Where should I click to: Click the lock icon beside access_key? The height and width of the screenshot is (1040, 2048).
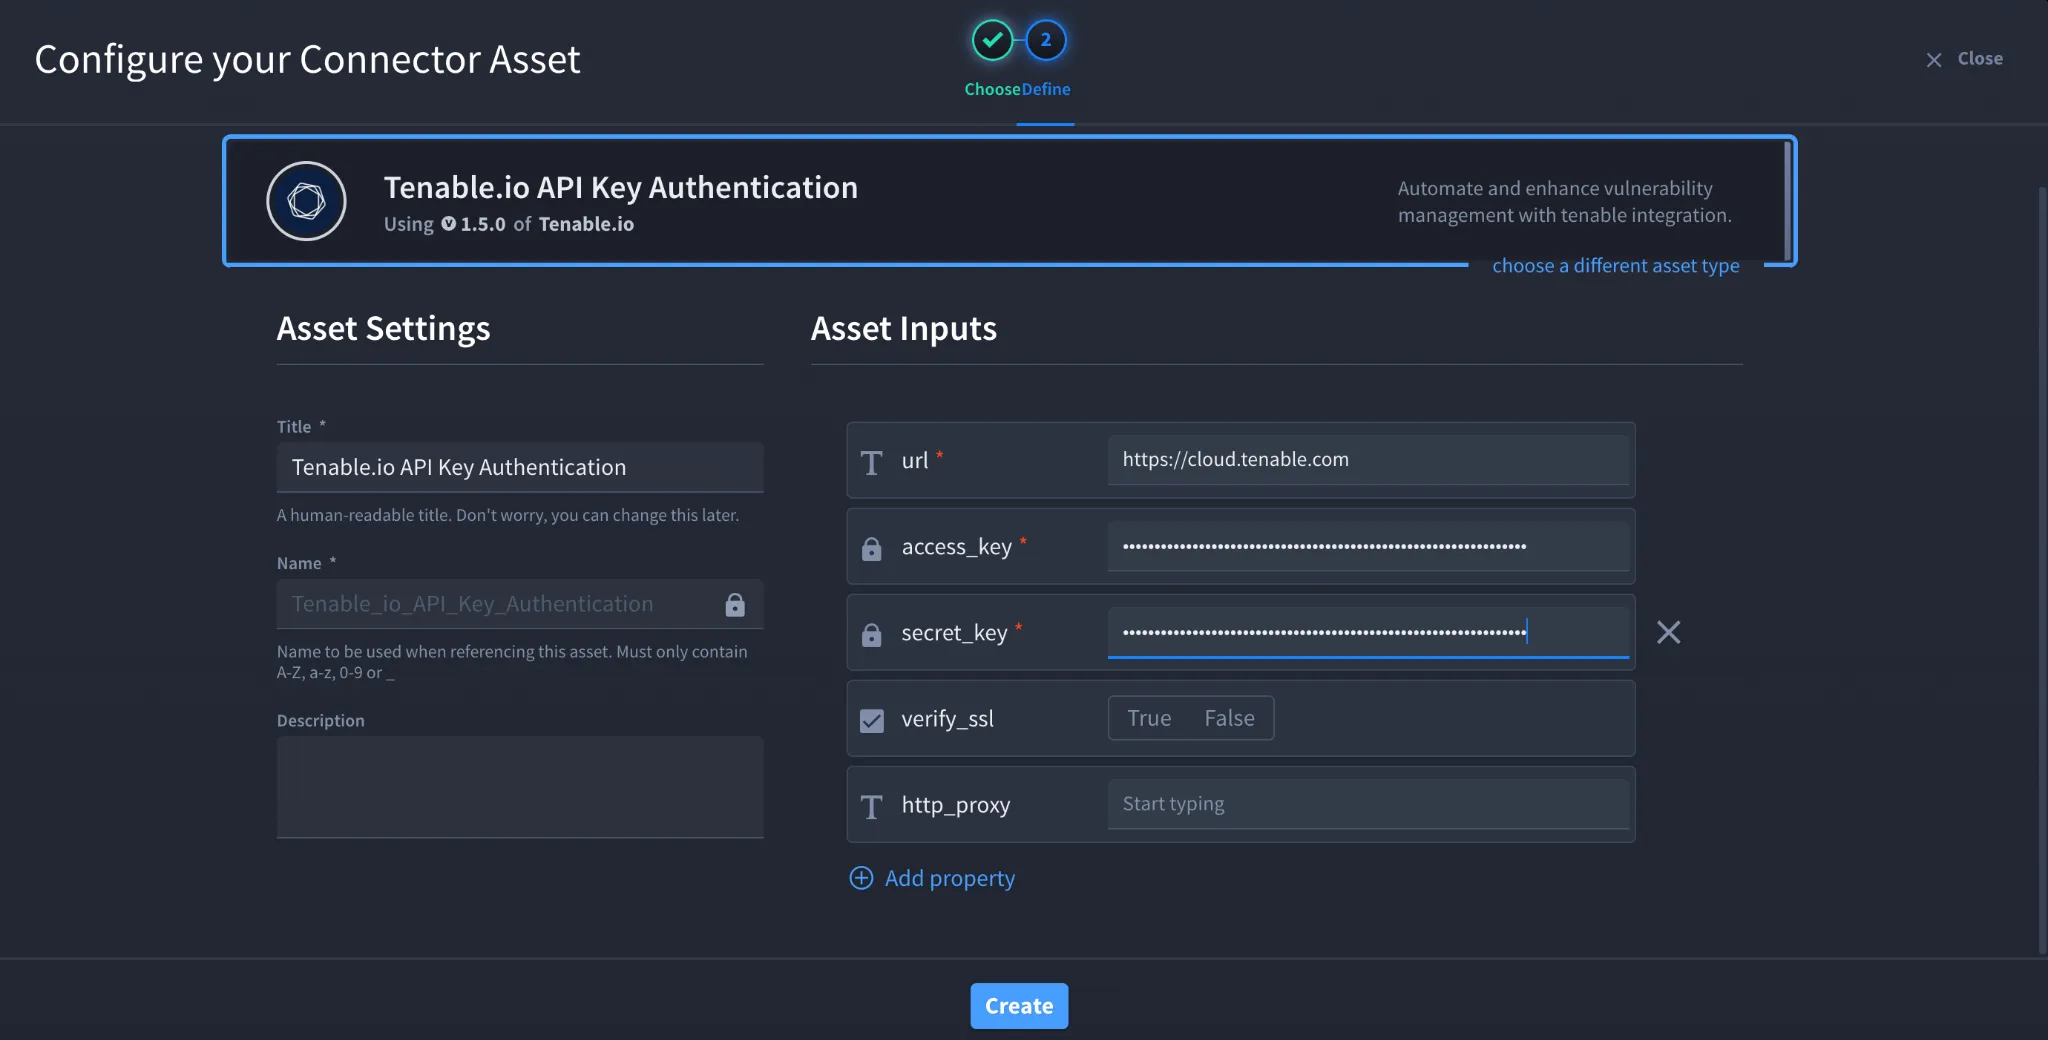coord(871,548)
